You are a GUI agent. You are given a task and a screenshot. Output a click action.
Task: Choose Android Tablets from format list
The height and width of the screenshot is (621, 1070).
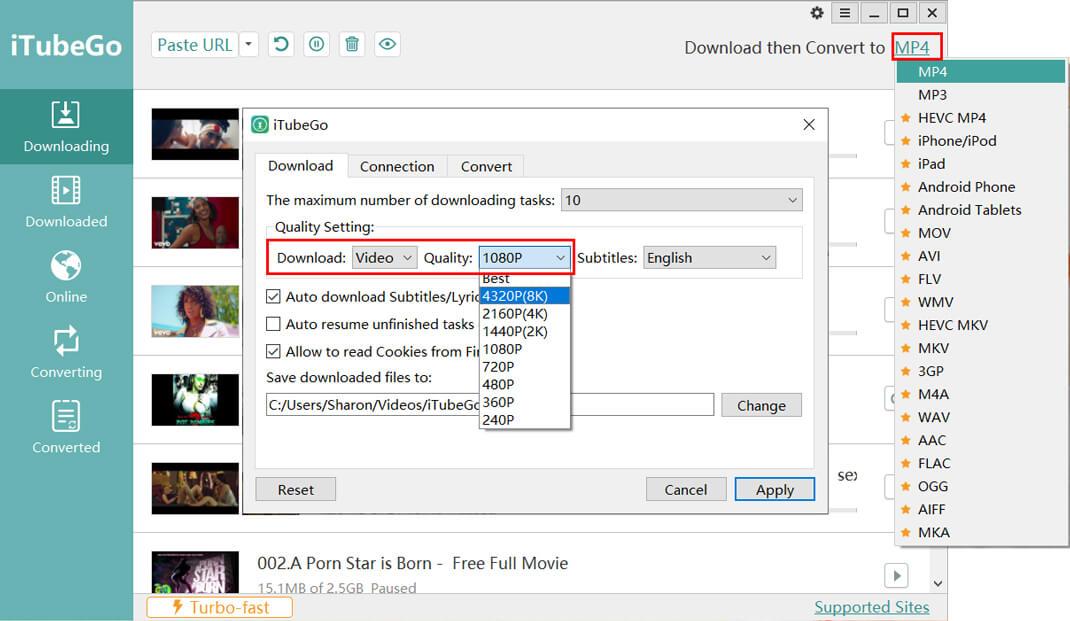[x=981, y=210]
